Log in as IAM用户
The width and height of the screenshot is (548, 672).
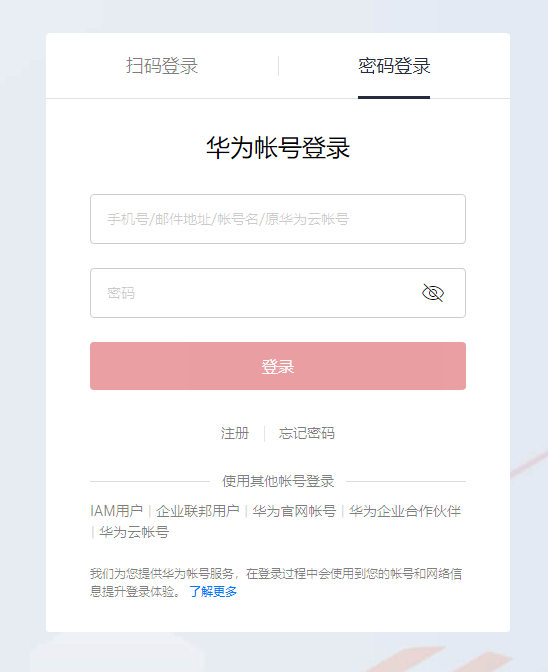pyautogui.click(x=116, y=511)
